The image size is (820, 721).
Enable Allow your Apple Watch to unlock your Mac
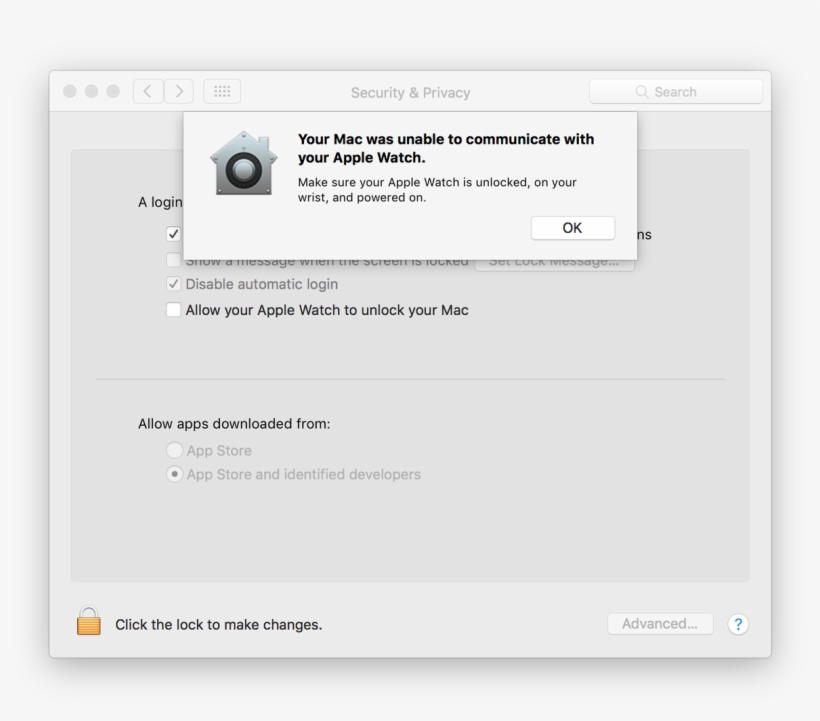coord(173,310)
